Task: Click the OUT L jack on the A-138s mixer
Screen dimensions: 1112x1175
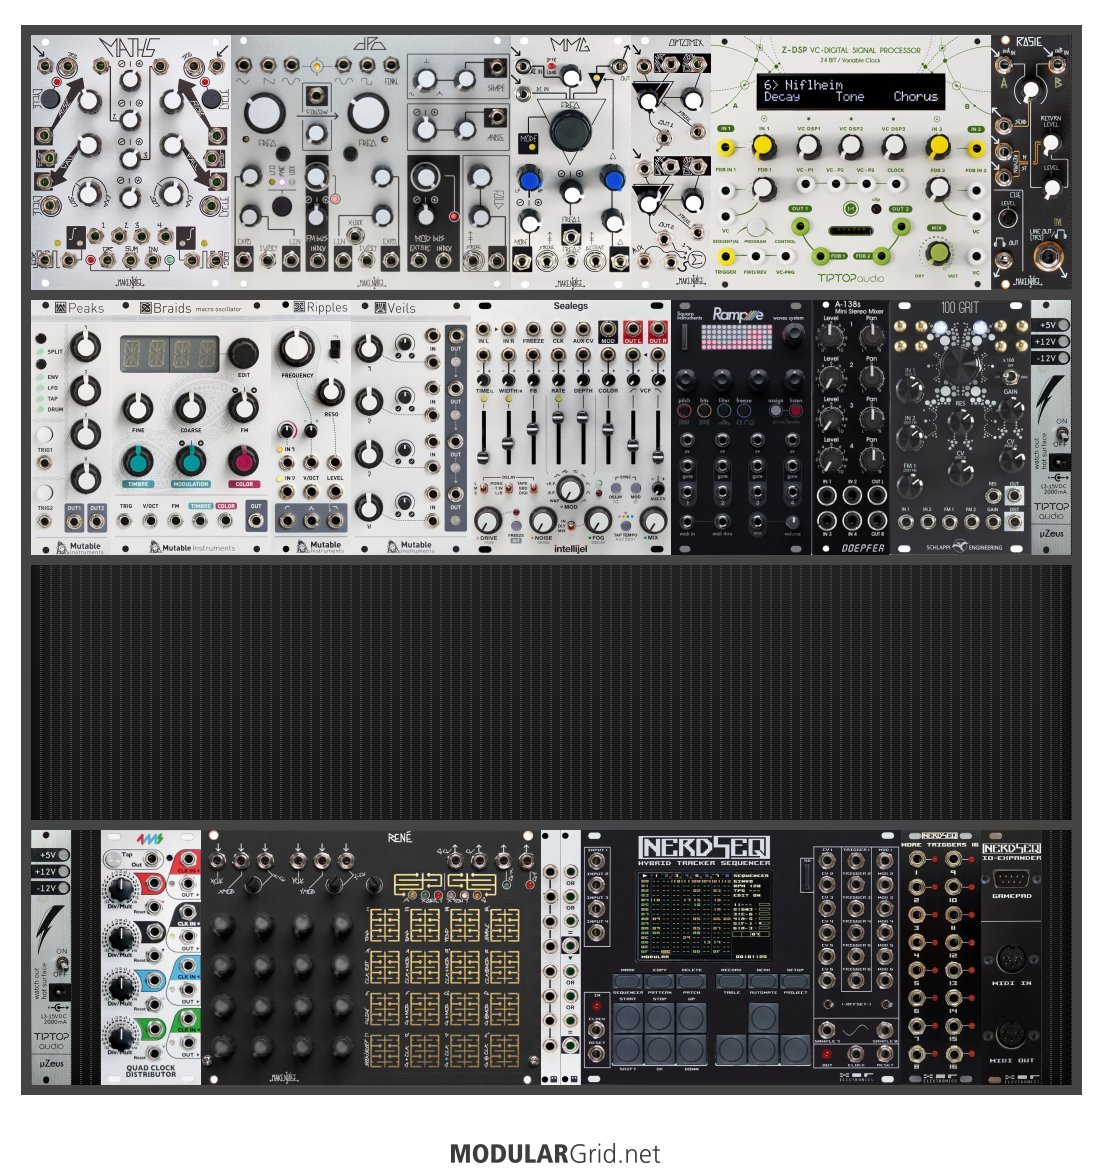Action: click(877, 495)
